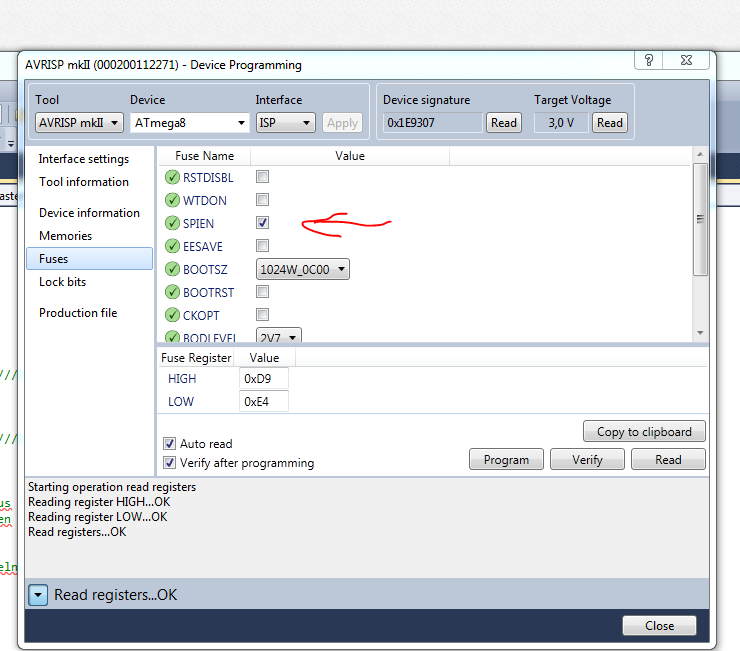Click the LOW fuse register value field
Screen dimensions: 740x651
tap(264, 401)
